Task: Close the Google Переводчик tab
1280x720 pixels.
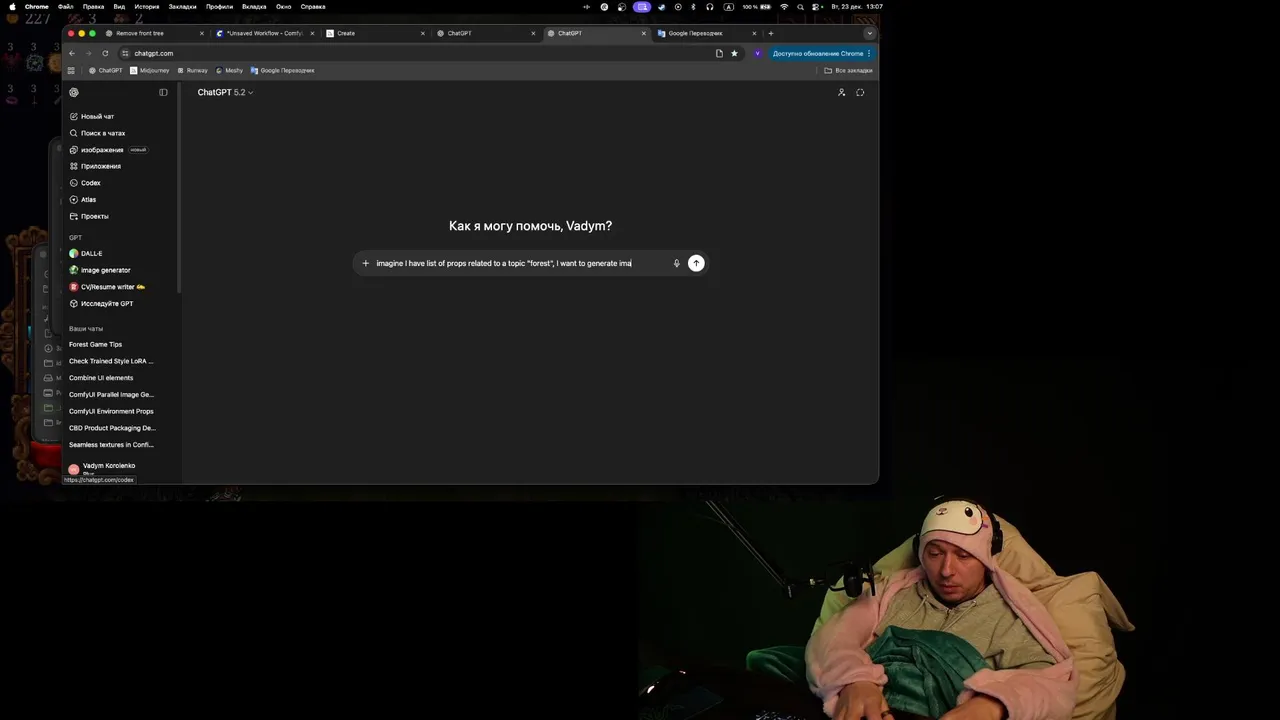Action: point(754,33)
